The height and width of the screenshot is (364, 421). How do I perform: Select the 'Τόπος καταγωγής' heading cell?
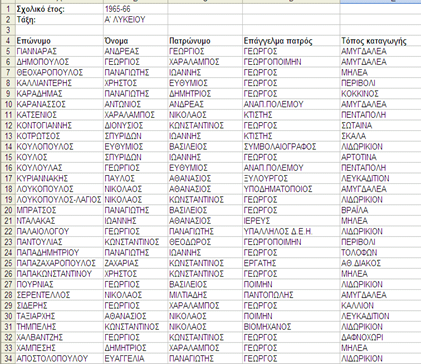click(x=380, y=41)
